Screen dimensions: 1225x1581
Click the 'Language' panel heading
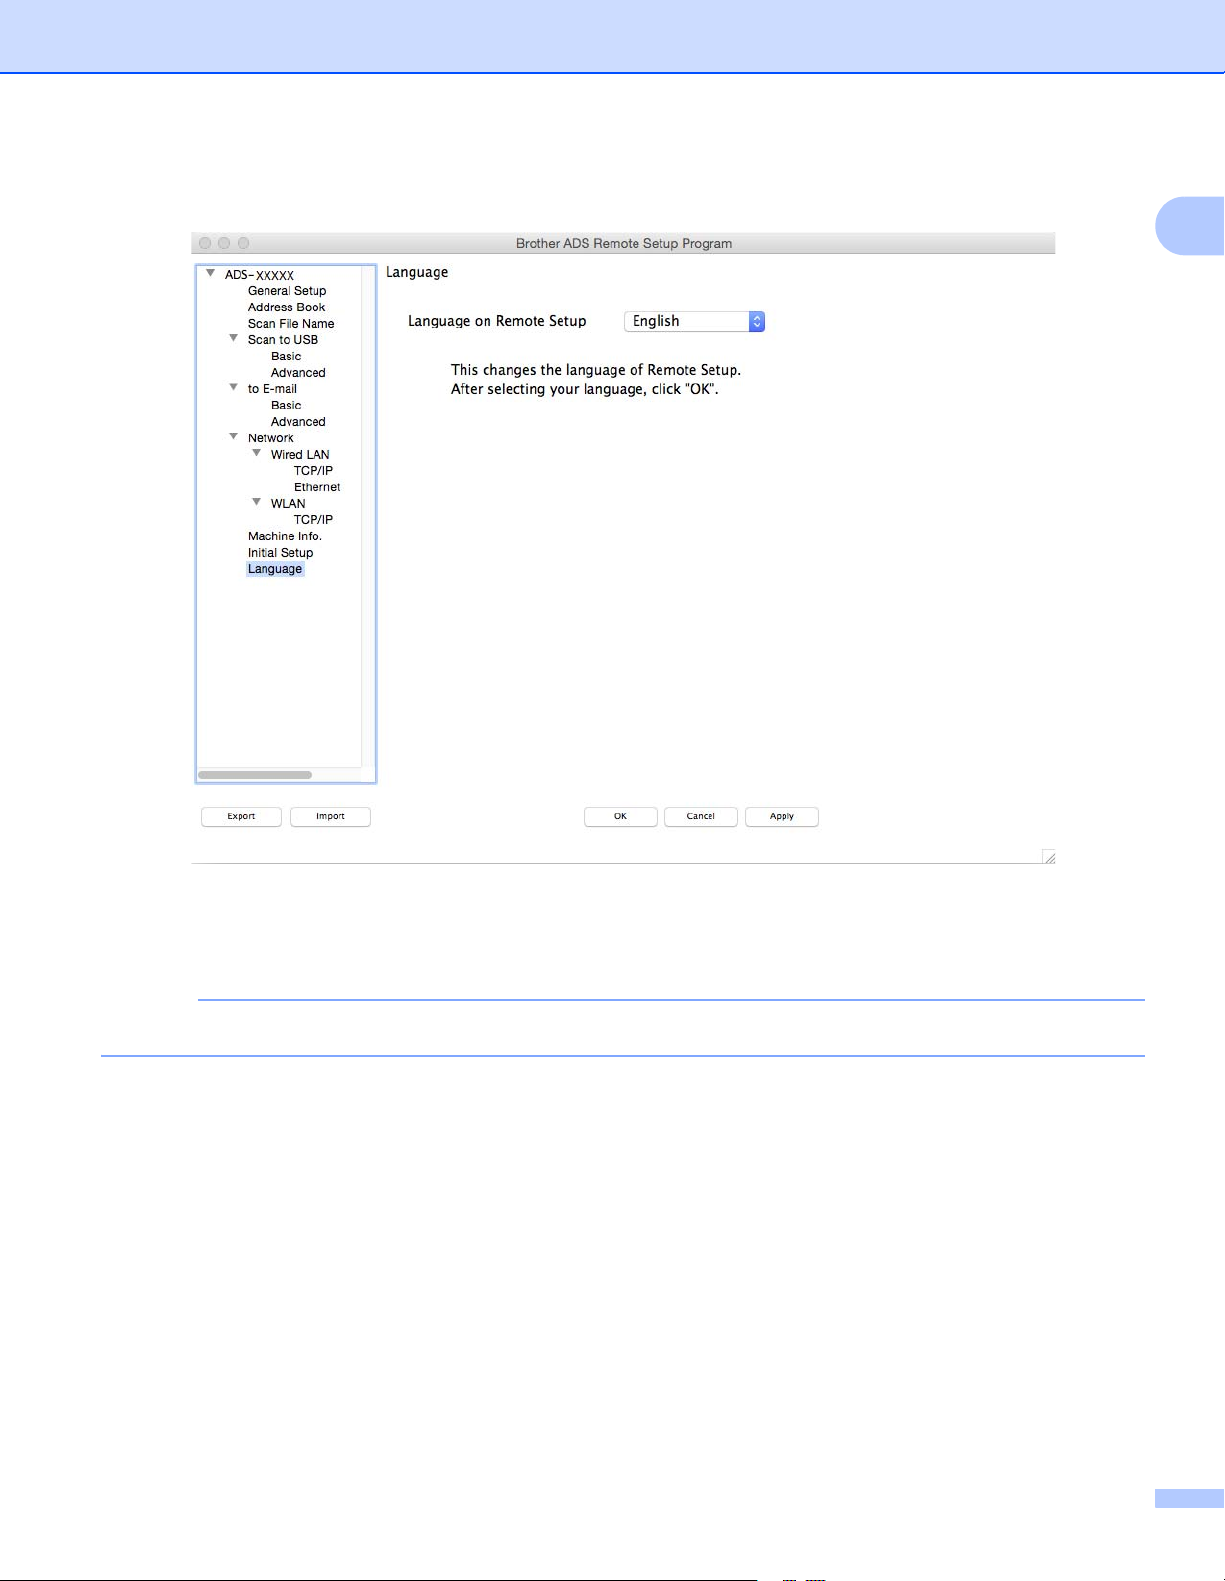coord(417,273)
